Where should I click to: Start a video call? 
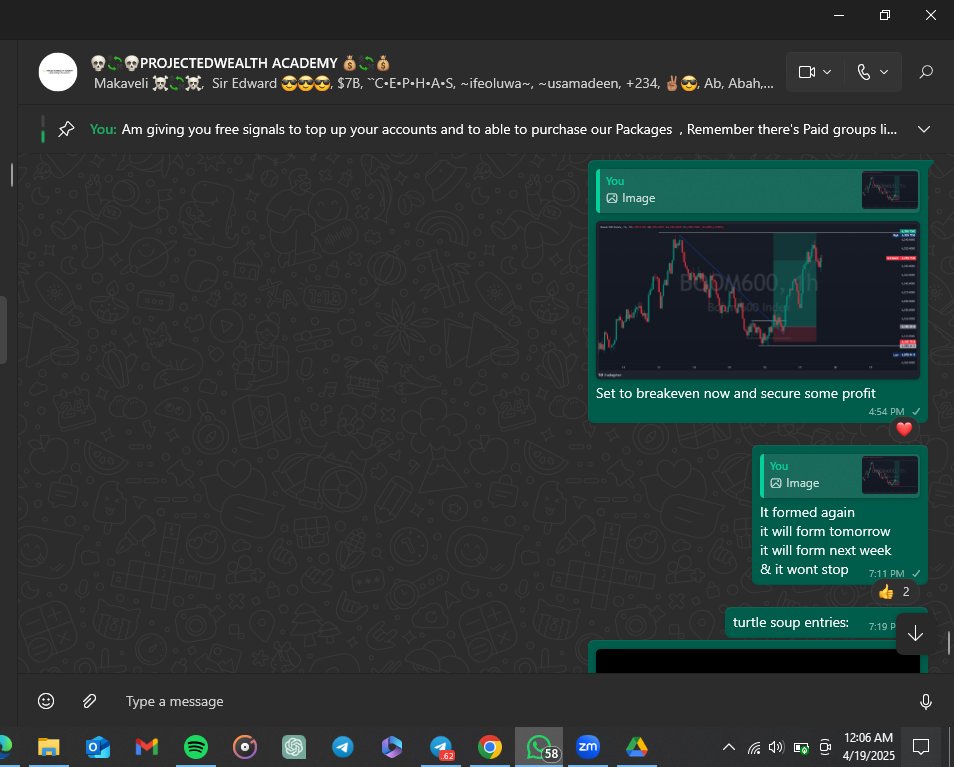[808, 72]
